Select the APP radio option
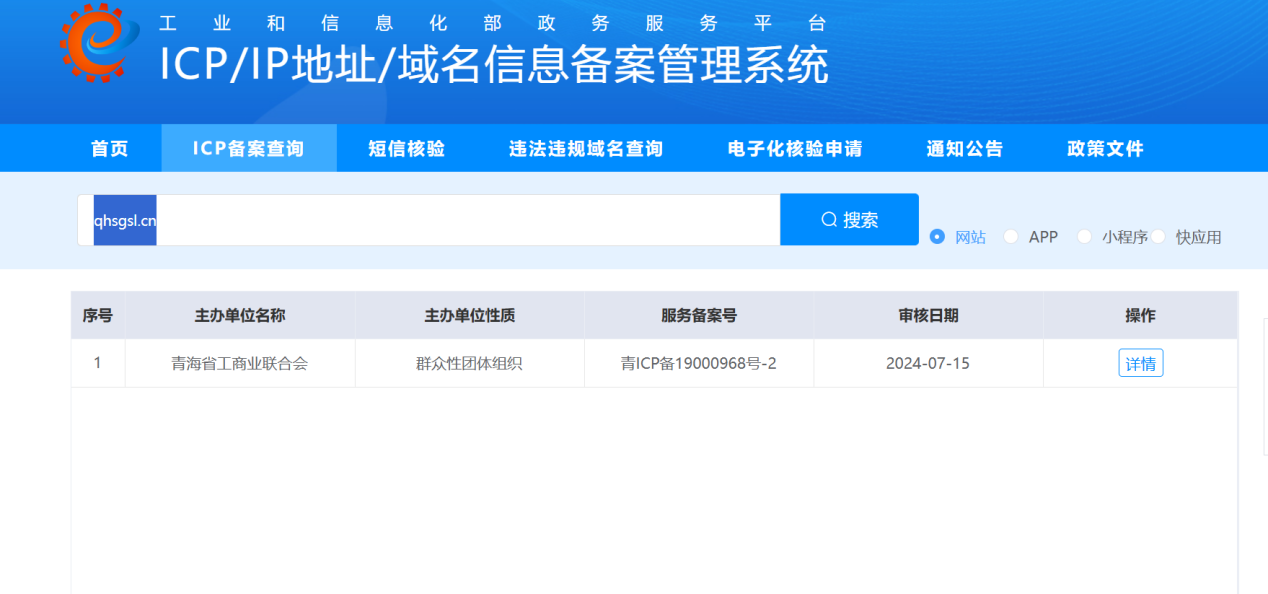This screenshot has height=594, width=1268. [x=1031, y=237]
